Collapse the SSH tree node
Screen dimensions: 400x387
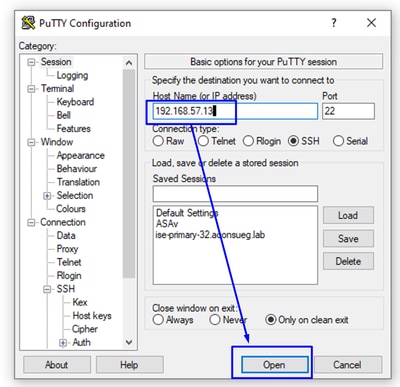pos(47,289)
